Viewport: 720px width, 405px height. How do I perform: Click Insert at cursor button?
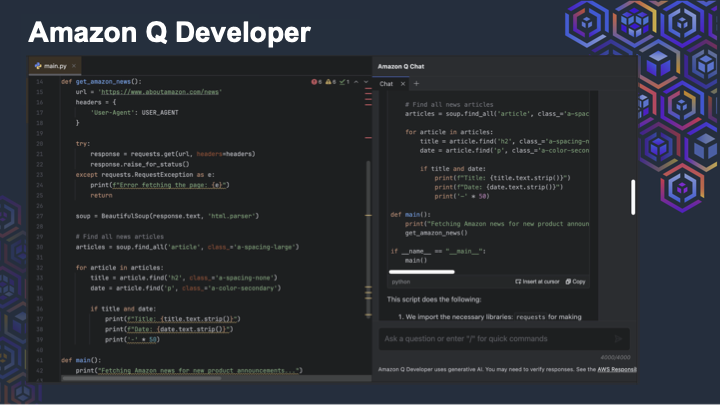coord(537,281)
